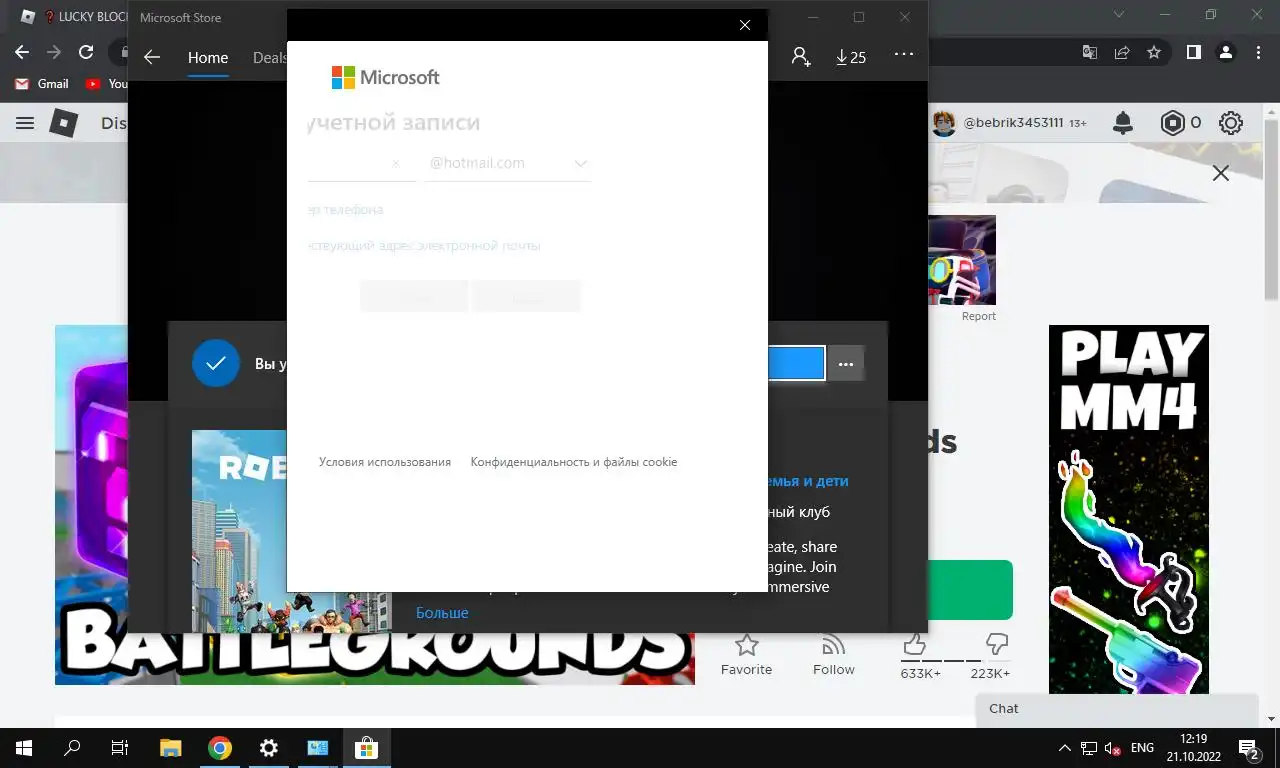Open File Explorer from taskbar
1280x768 pixels.
[x=170, y=747]
